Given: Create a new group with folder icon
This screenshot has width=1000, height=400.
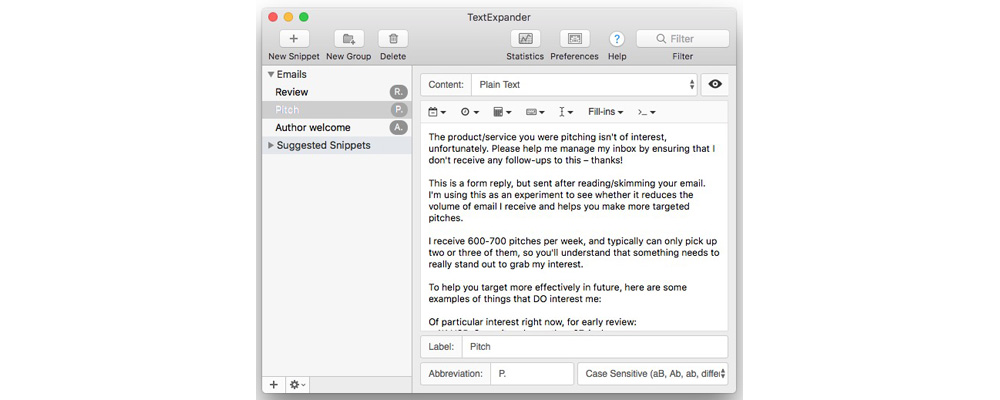Looking at the screenshot, I should click(x=348, y=39).
